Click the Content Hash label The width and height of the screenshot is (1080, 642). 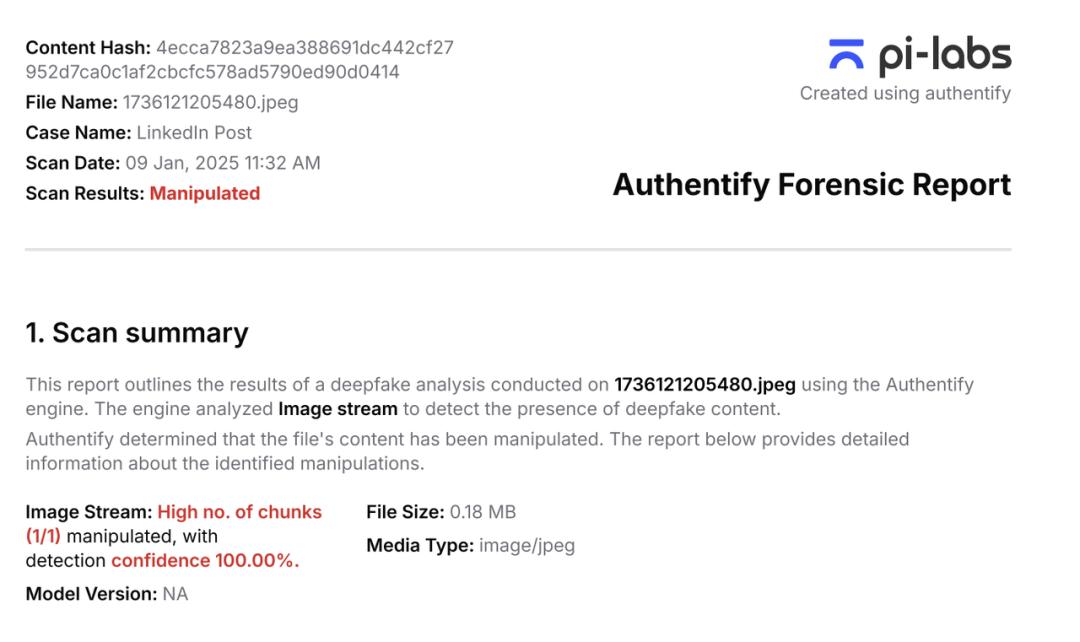pyautogui.click(x=88, y=48)
